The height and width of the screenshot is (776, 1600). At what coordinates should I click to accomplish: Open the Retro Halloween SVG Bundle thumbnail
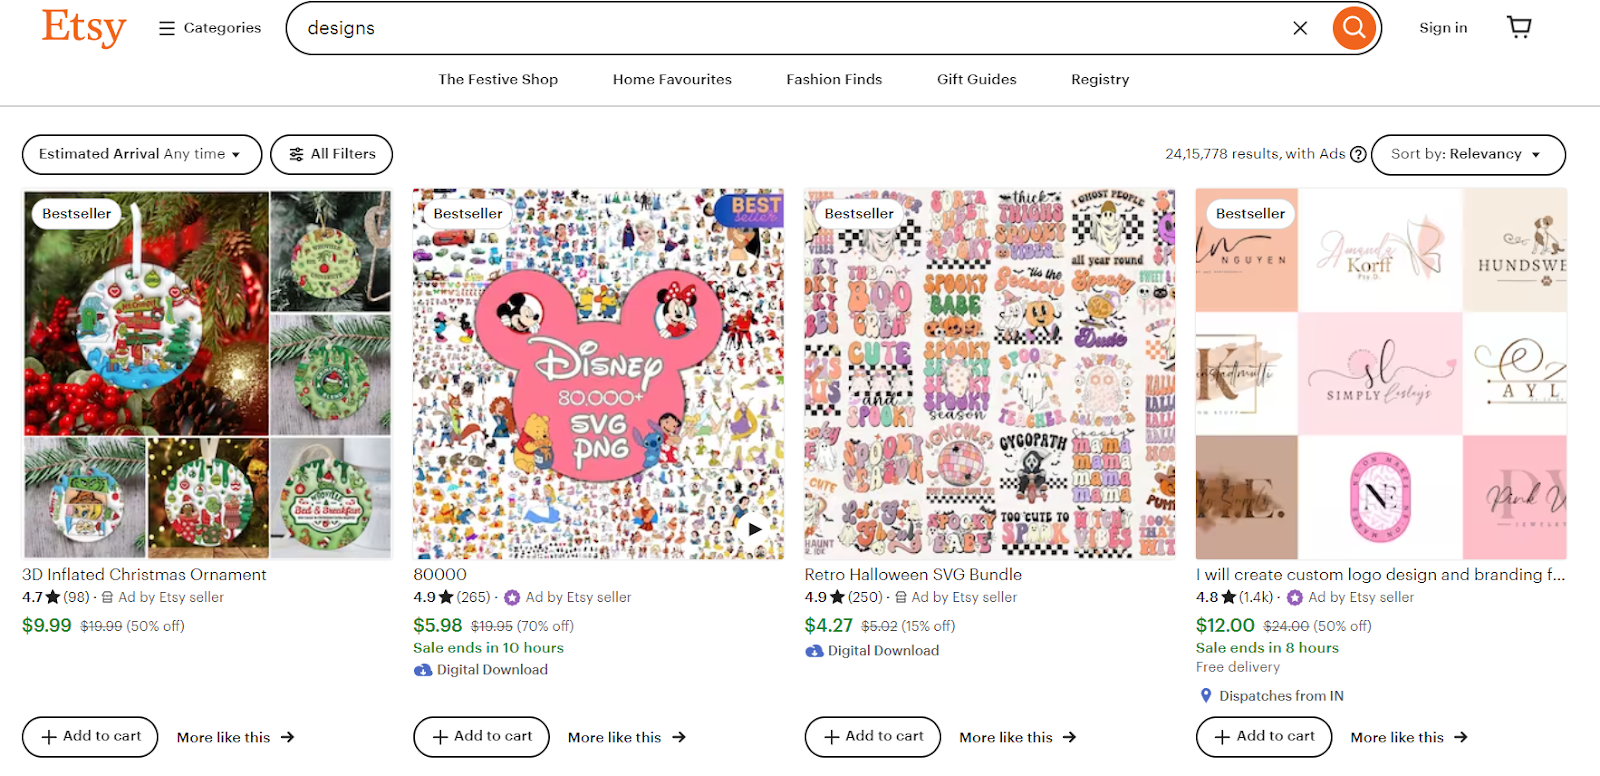(989, 373)
